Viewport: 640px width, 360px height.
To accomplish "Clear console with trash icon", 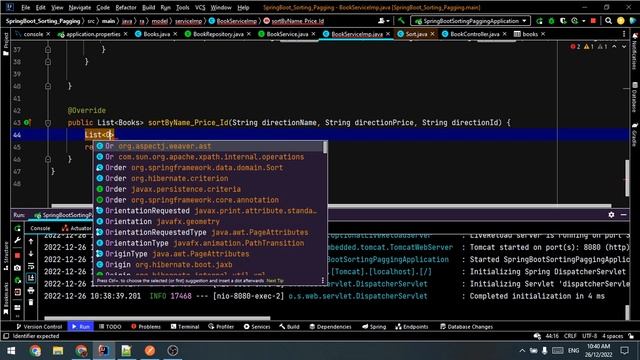I will [x=31, y=302].
